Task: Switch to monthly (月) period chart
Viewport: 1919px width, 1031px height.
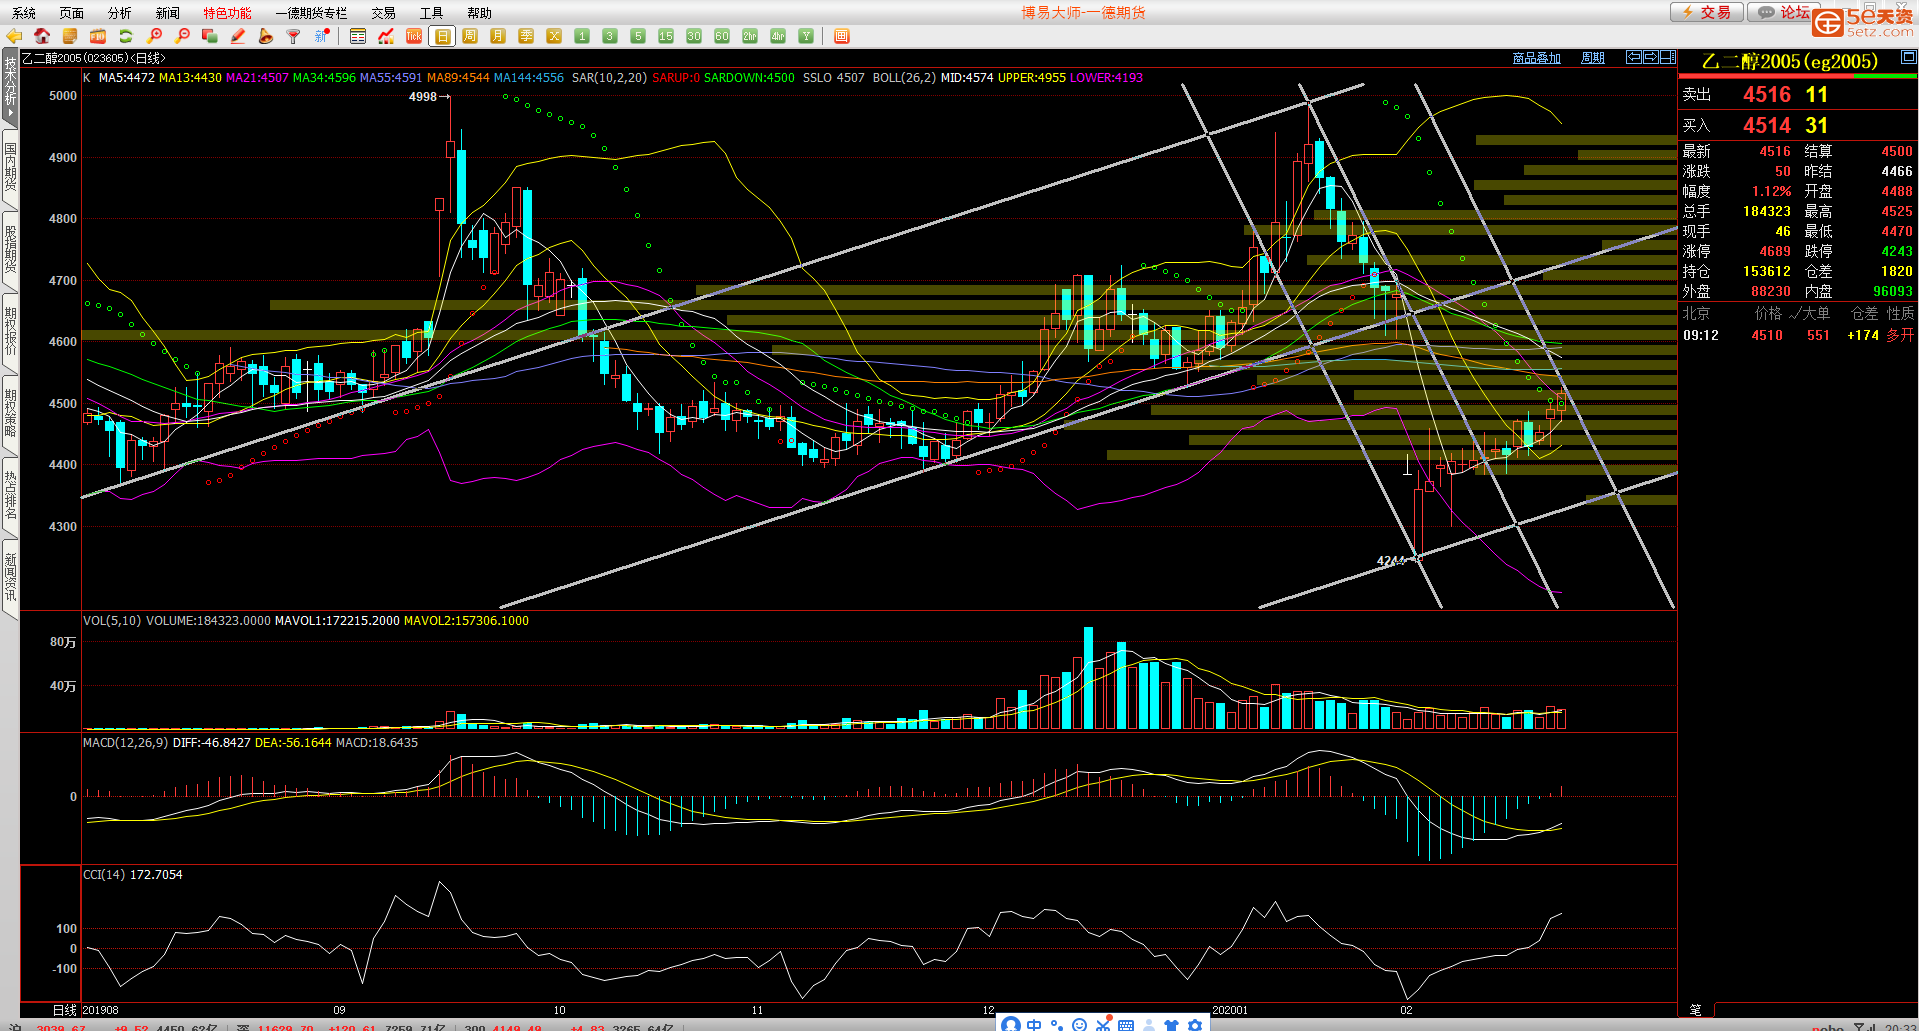Action: [498, 36]
